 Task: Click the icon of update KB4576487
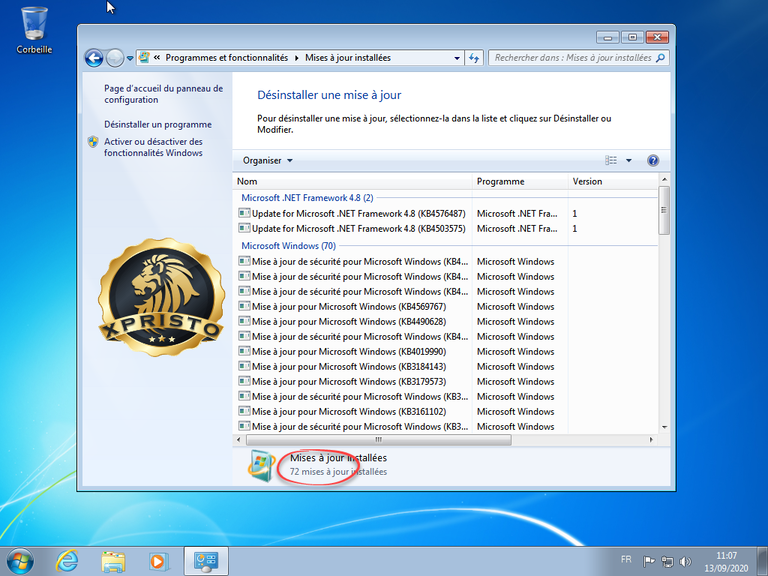(x=244, y=213)
